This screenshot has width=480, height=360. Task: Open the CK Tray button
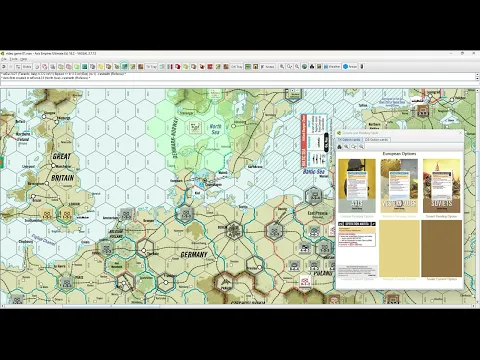point(236,67)
